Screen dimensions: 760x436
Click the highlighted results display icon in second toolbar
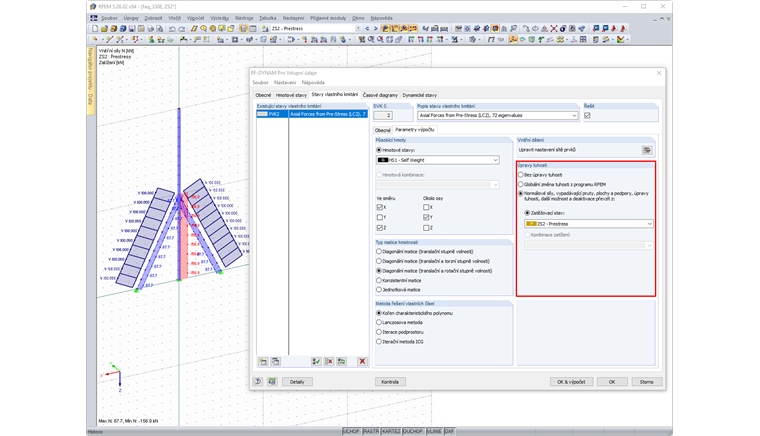pyautogui.click(x=513, y=40)
